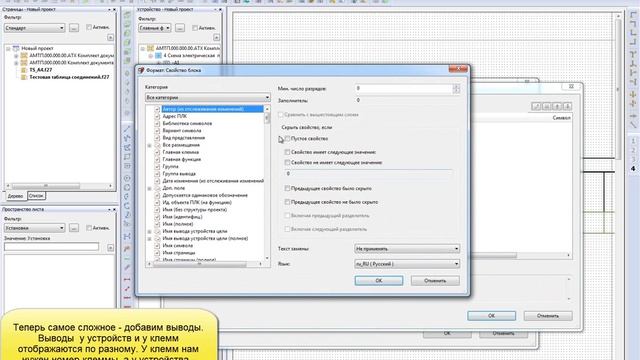This screenshot has width=640, height=360.
Task: Collapse the 'Новый проект' tree node
Action: click(8, 48)
